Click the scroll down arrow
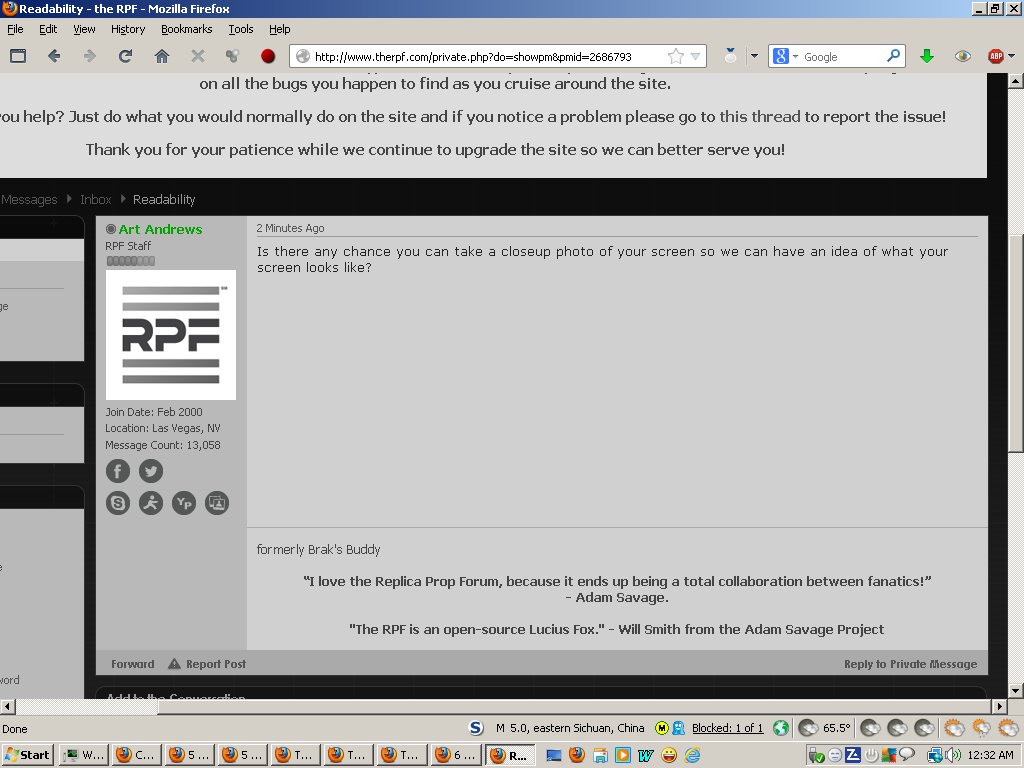 coord(1016,690)
